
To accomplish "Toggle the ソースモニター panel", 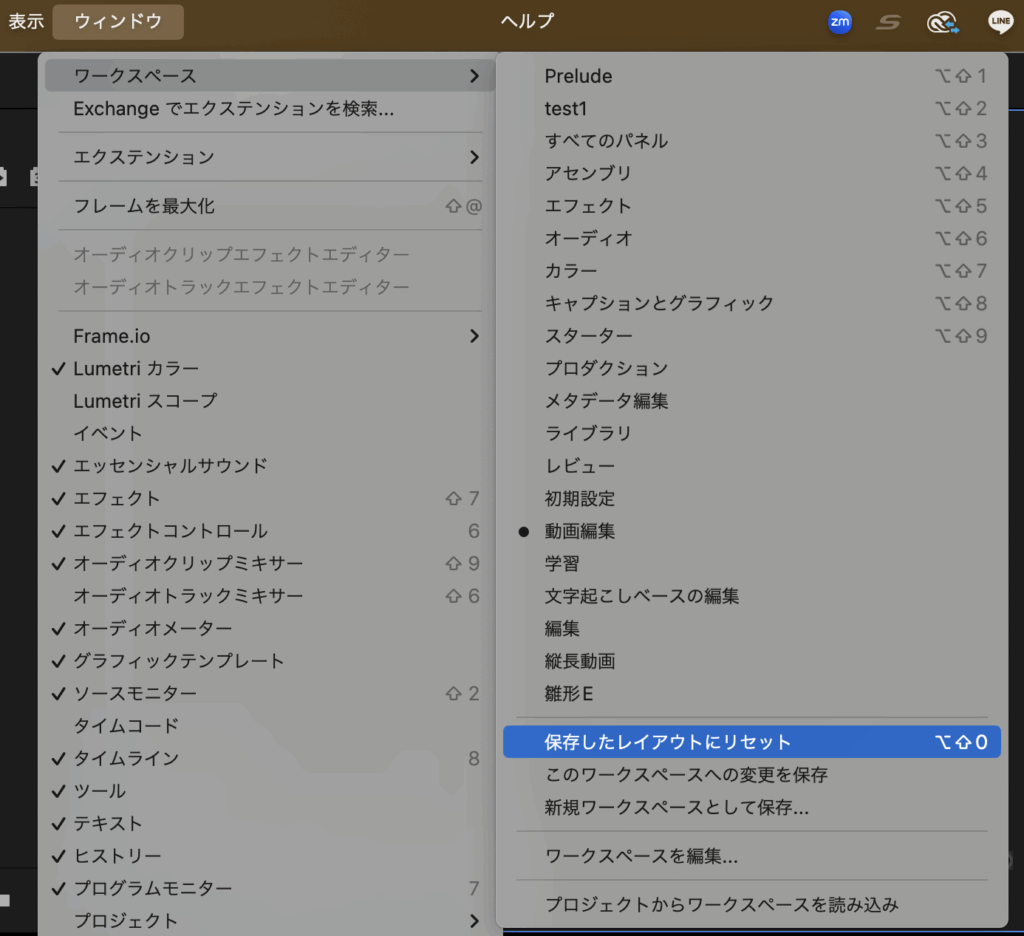I will (270, 693).
